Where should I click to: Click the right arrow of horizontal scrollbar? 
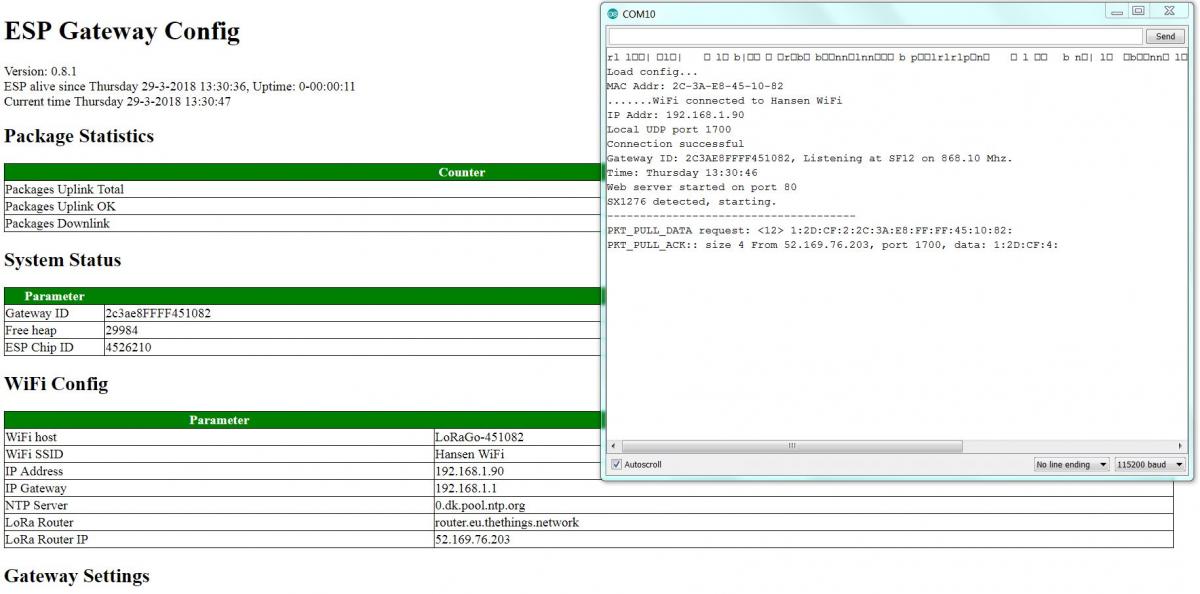pyautogui.click(x=1181, y=446)
